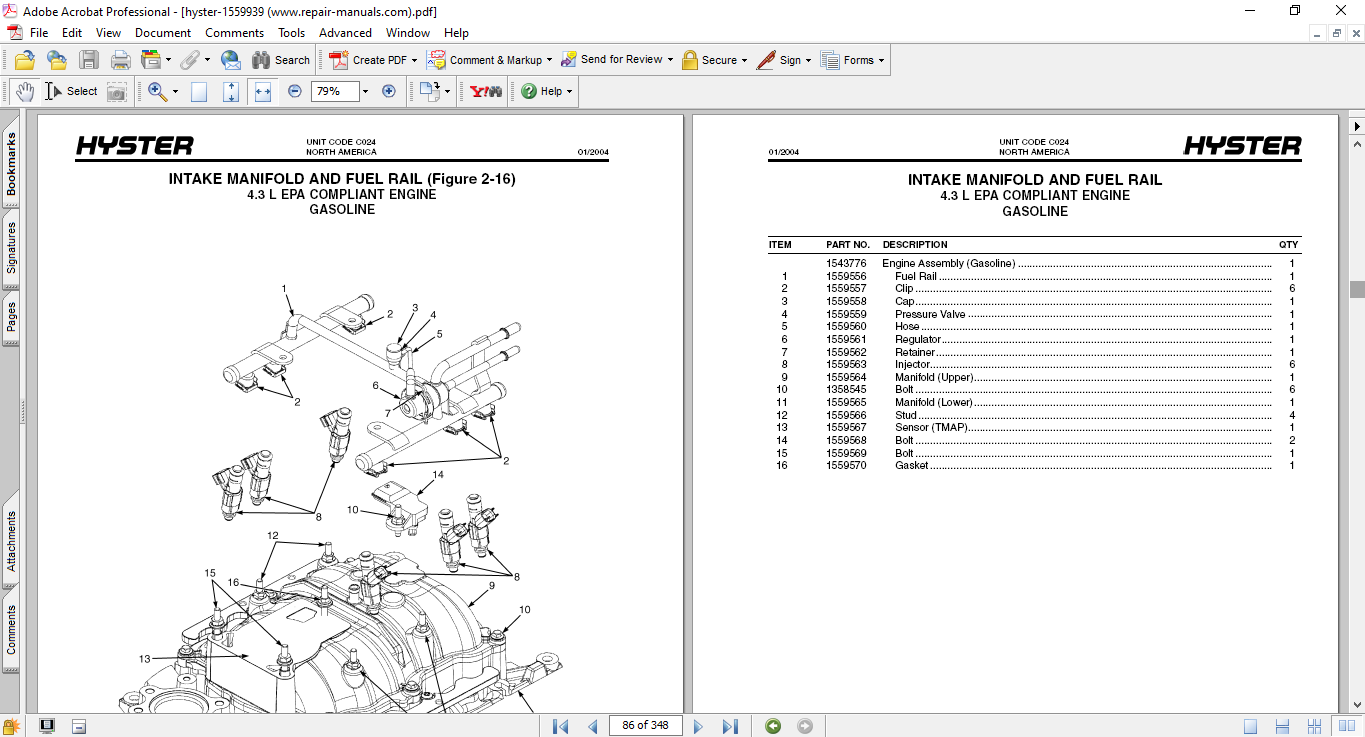Open the Attach File tool
The image size is (1365, 737).
[191, 59]
